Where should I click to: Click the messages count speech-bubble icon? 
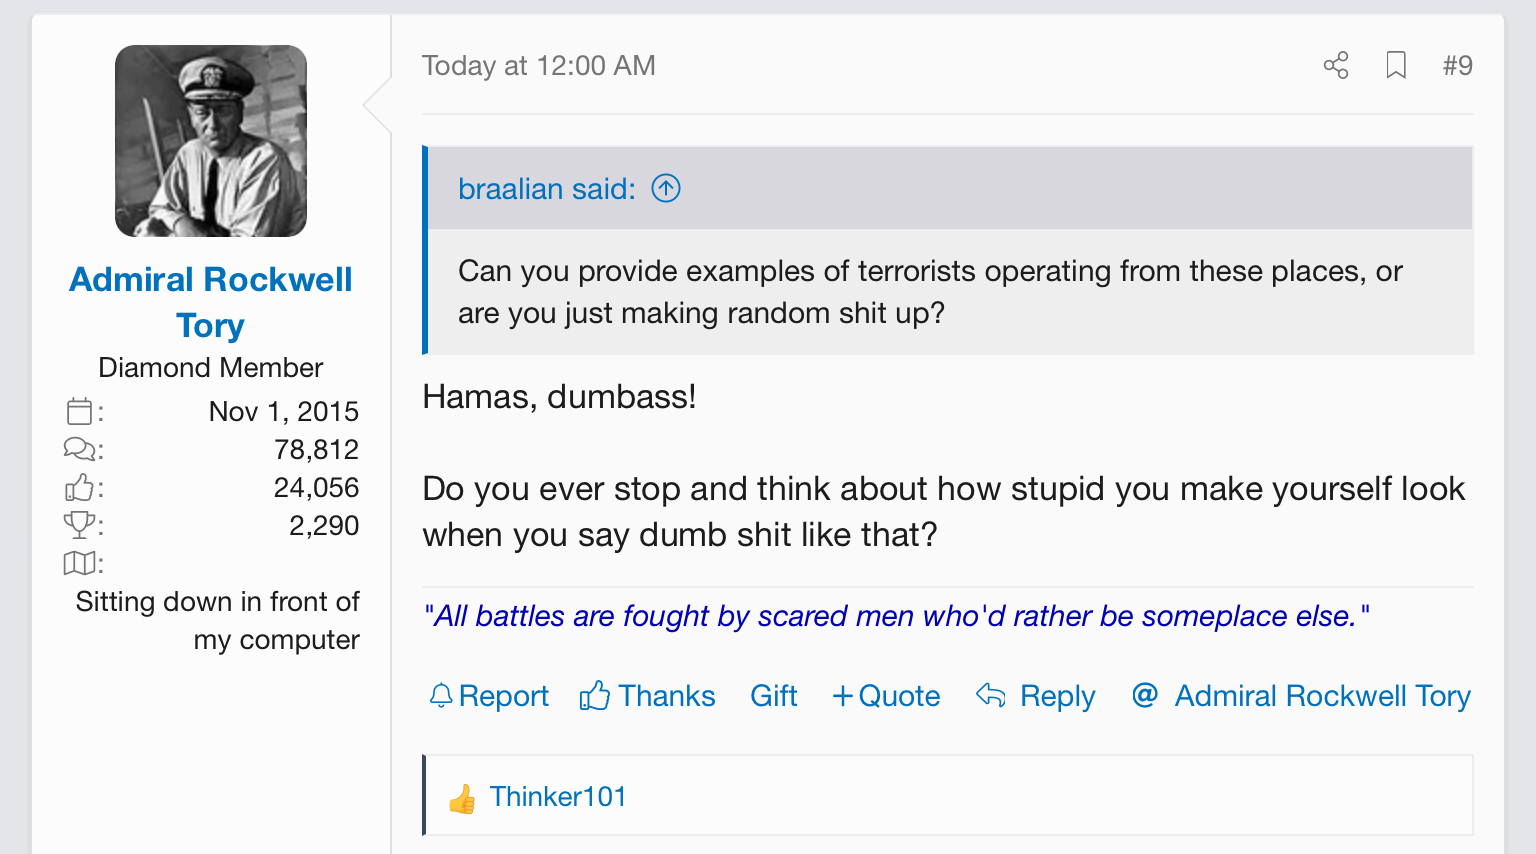point(79,449)
